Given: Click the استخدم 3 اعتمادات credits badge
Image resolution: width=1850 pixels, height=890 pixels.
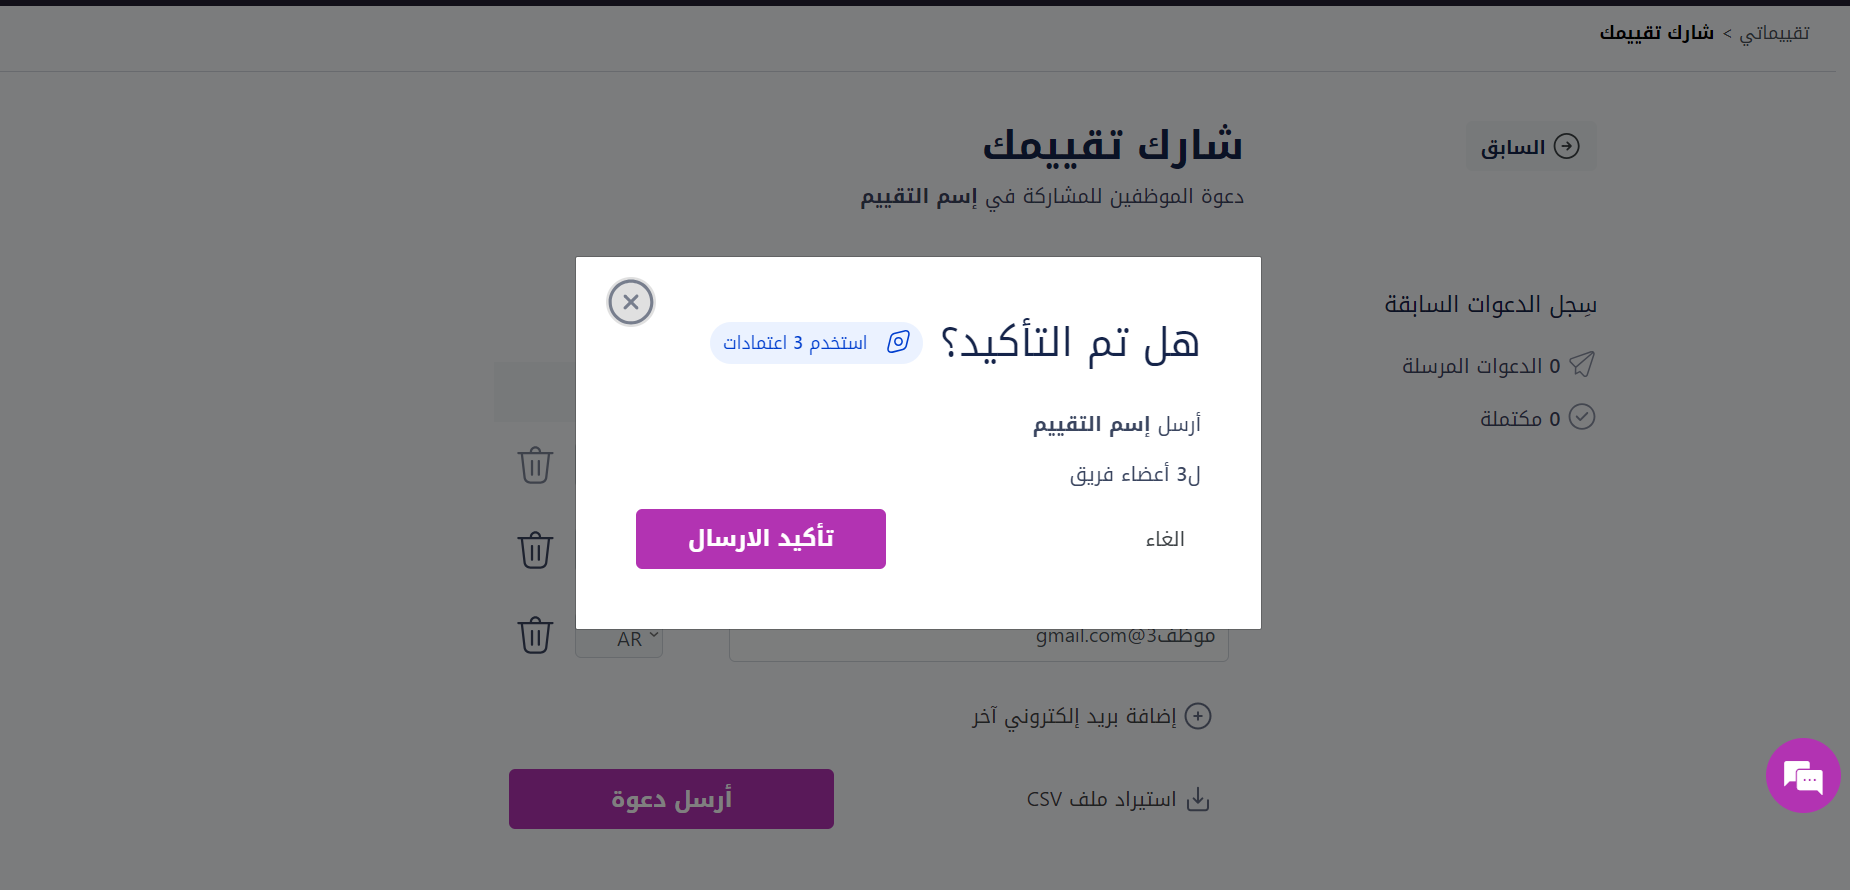Looking at the screenshot, I should (x=816, y=343).
